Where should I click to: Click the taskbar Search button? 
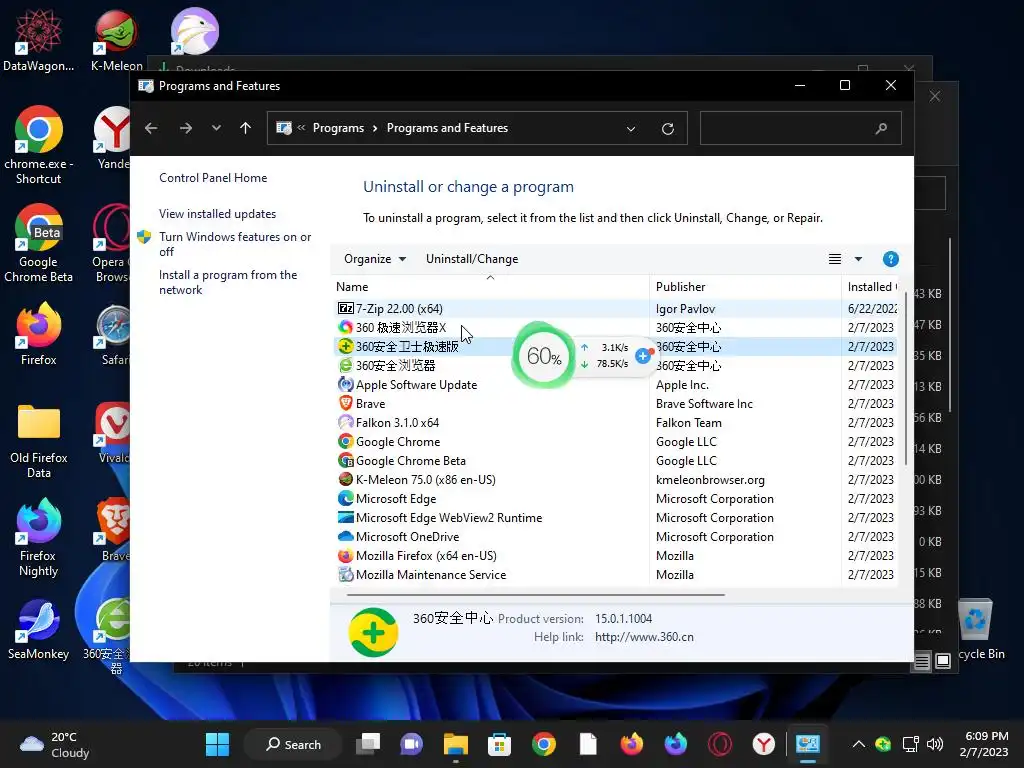293,744
